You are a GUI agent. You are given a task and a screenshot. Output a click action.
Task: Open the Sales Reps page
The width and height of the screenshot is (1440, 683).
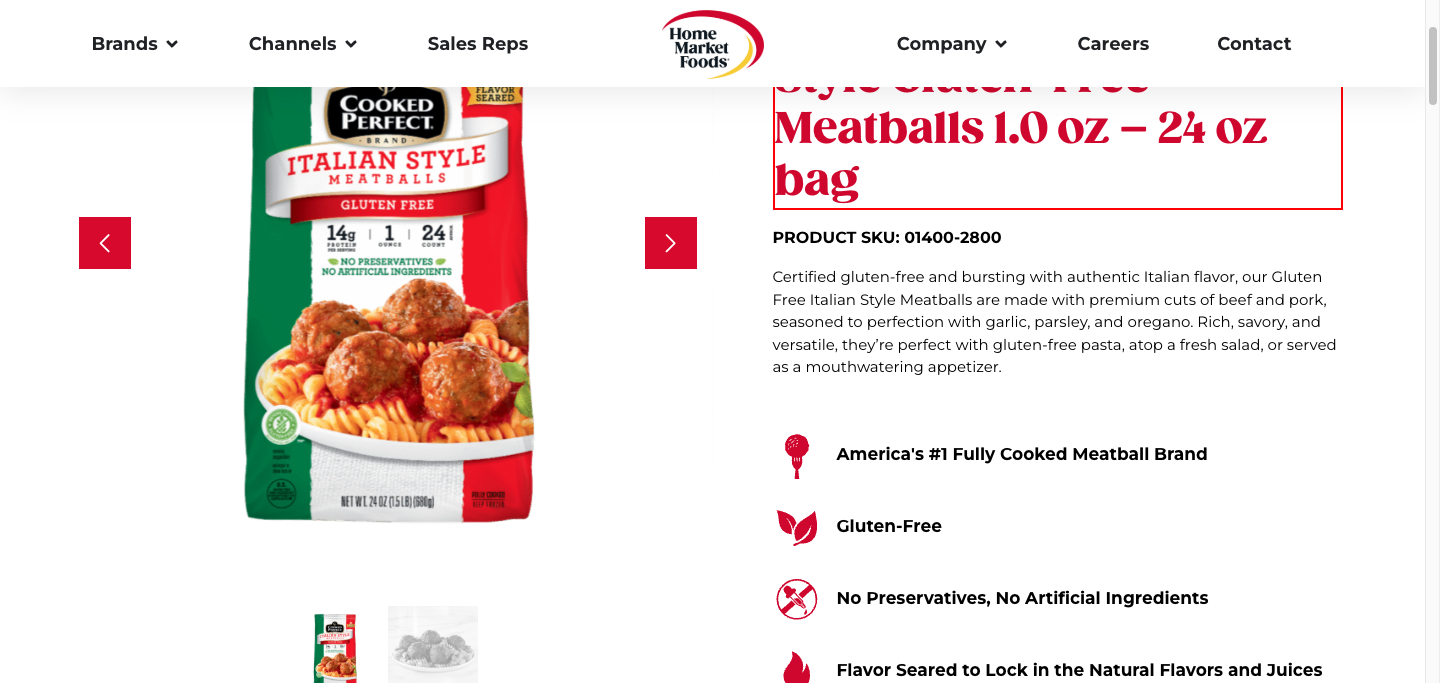click(x=478, y=44)
